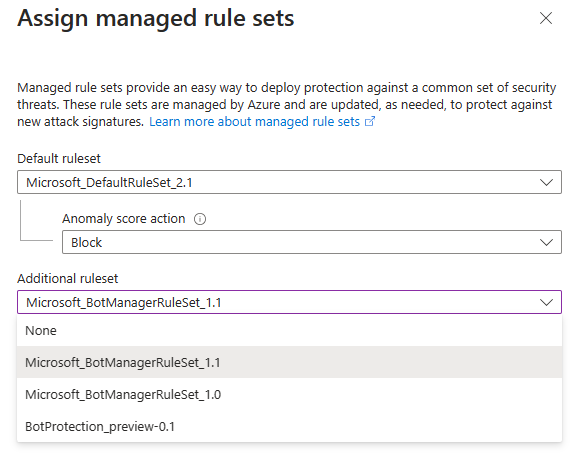
Task: Open Learn more about managed rule sets link
Action: point(254,122)
